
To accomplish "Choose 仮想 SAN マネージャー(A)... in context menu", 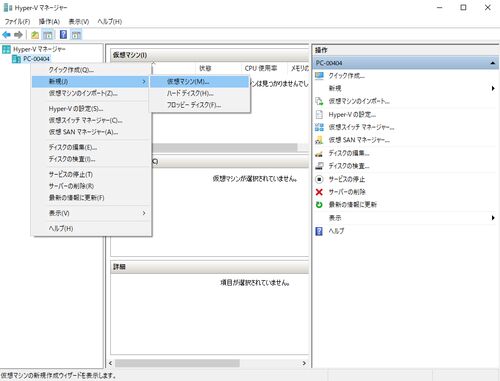I will point(91,132).
